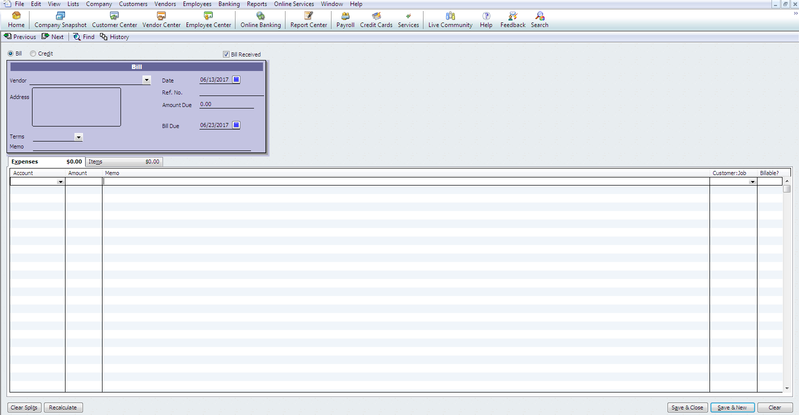Expand the Terms dropdown

click(78, 136)
